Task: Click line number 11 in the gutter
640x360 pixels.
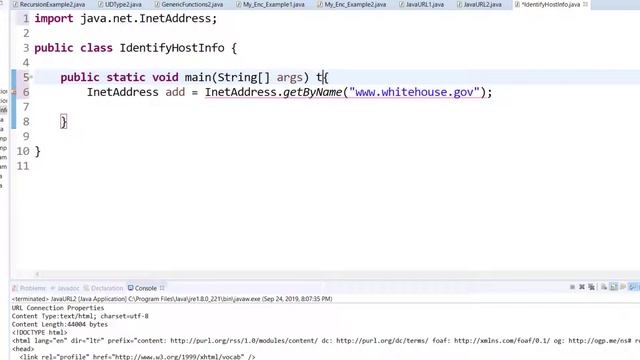Action: (x=23, y=166)
